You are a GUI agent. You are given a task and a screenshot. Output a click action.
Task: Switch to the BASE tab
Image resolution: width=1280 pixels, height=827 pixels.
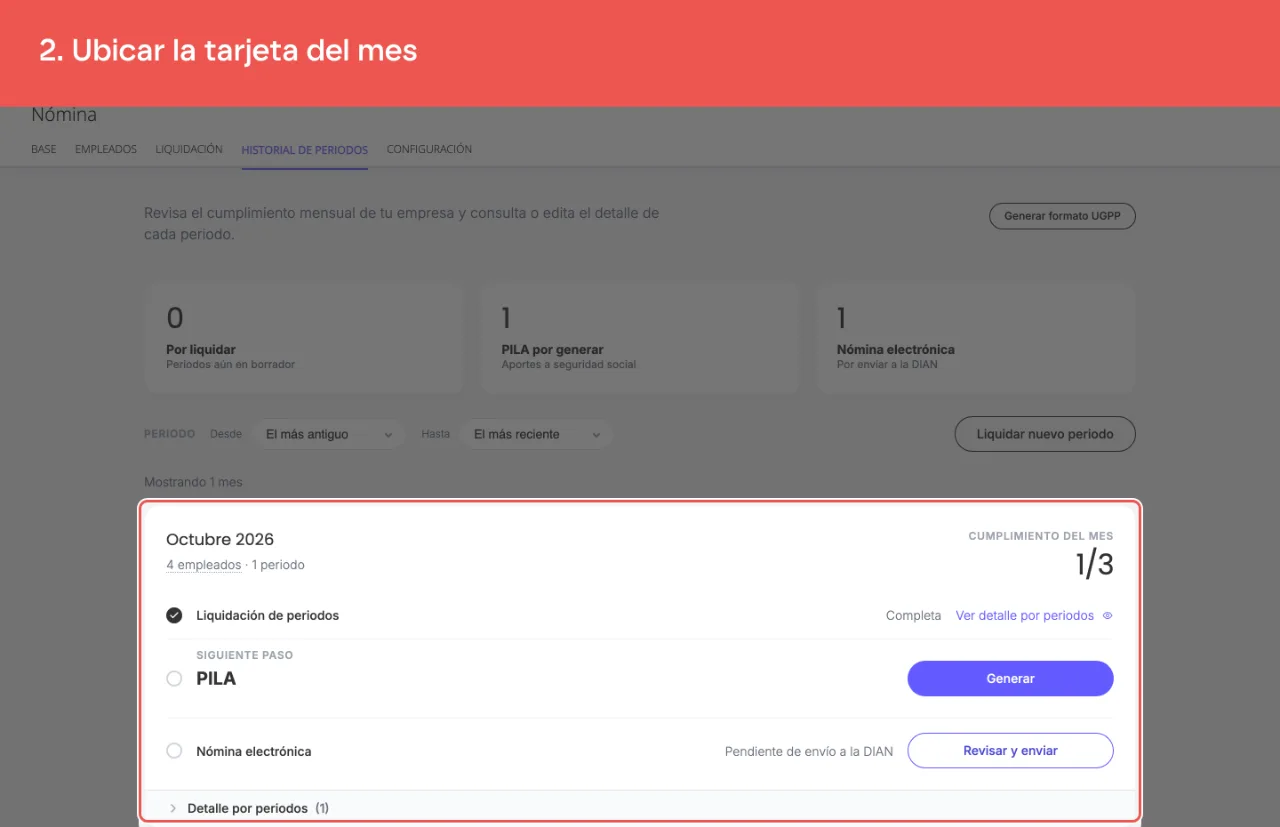pyautogui.click(x=44, y=149)
